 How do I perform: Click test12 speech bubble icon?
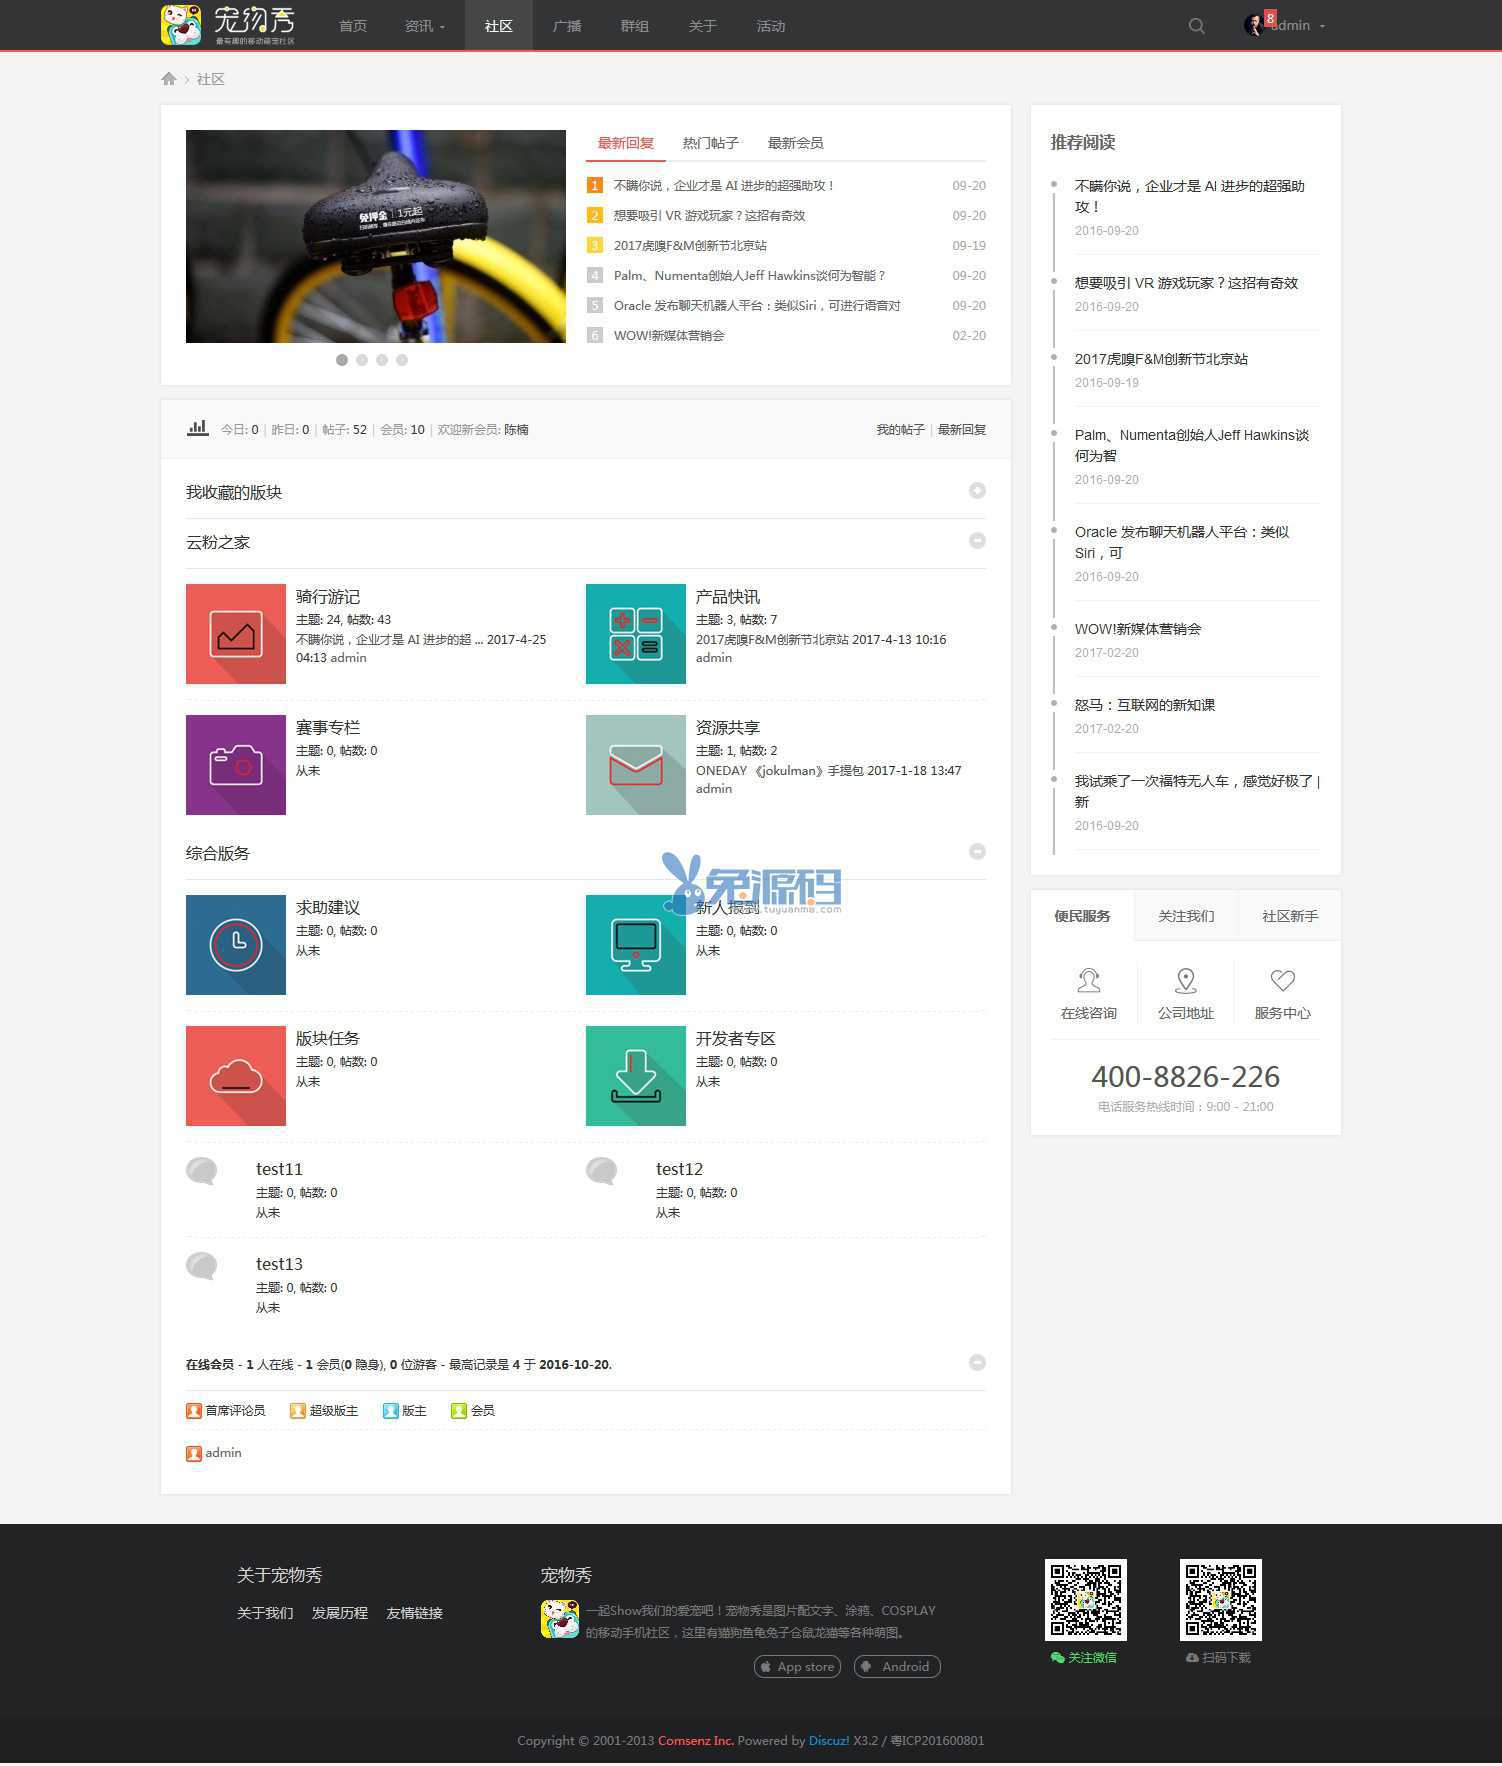pyautogui.click(x=602, y=1171)
